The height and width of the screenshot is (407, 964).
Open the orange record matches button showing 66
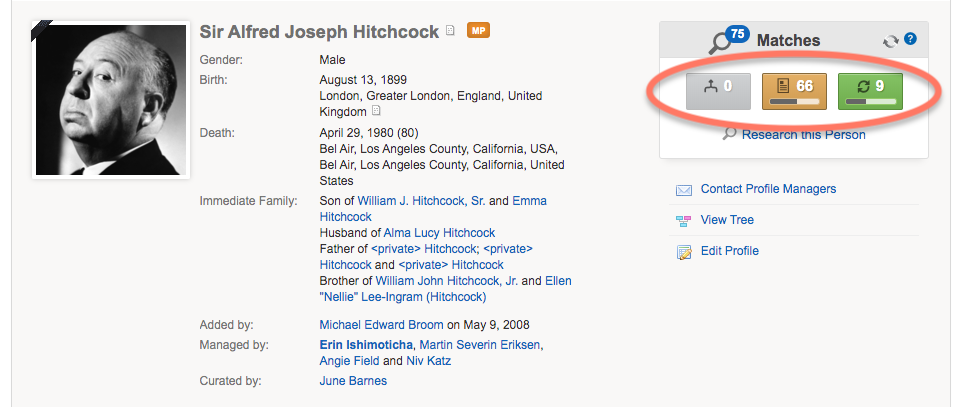coord(794,92)
